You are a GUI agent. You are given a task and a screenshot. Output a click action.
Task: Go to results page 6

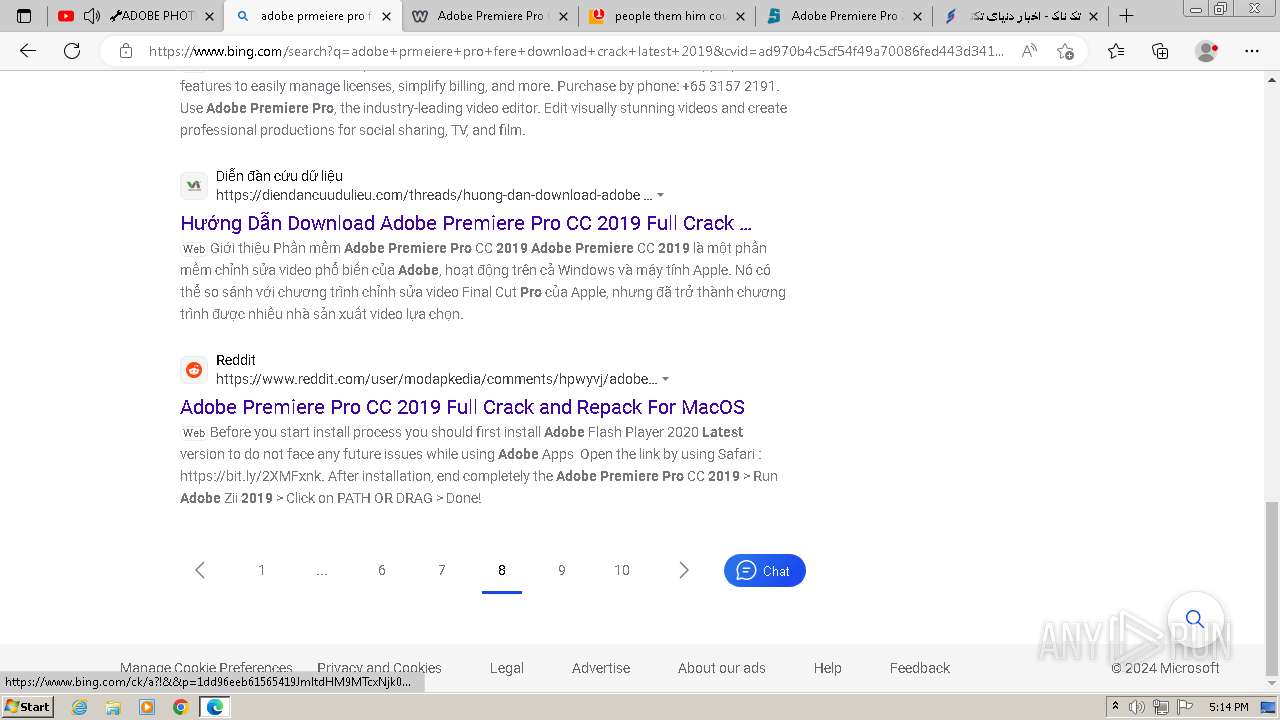(x=382, y=570)
